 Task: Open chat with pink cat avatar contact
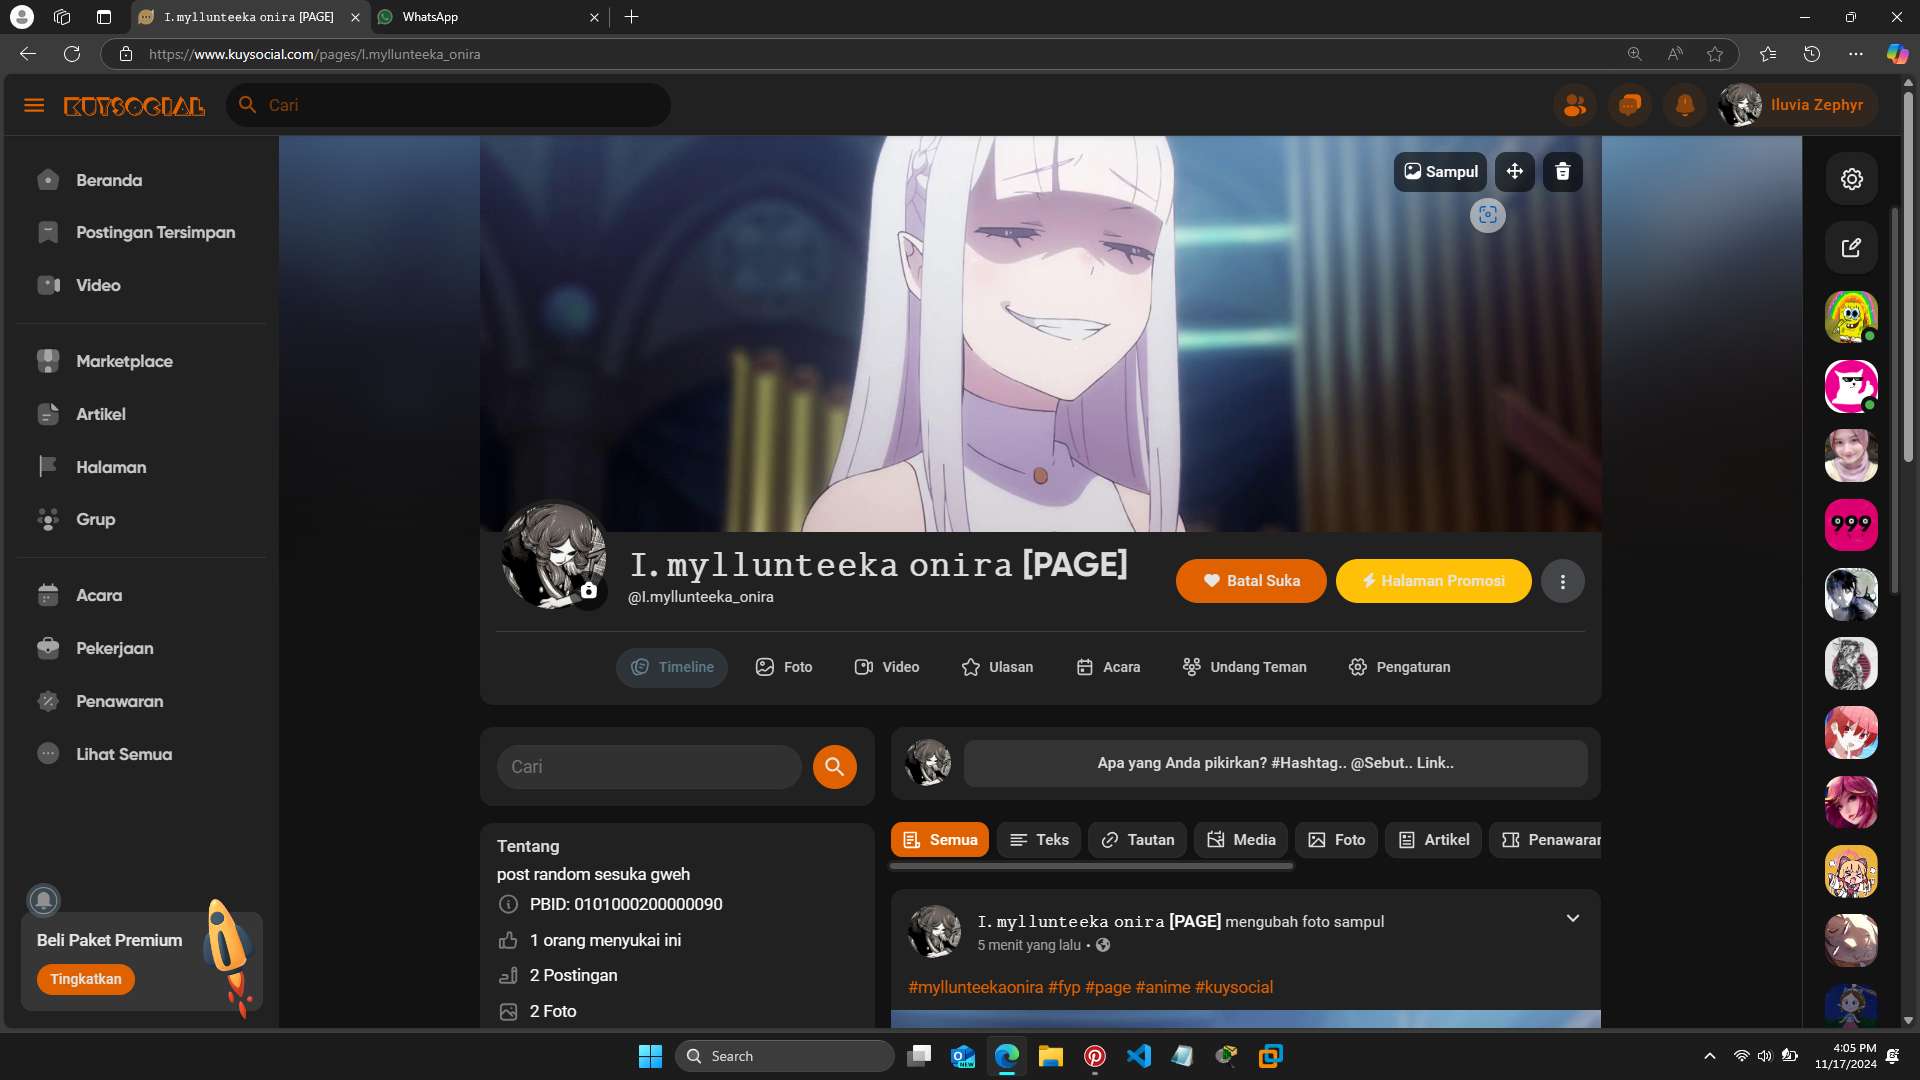pyautogui.click(x=1852, y=386)
